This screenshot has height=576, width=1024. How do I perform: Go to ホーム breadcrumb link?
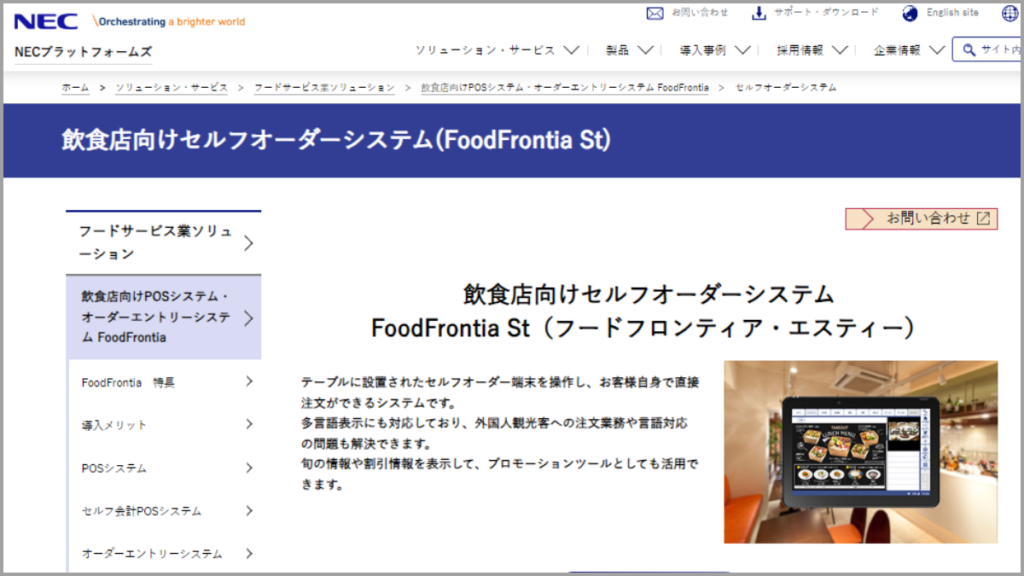click(x=75, y=88)
